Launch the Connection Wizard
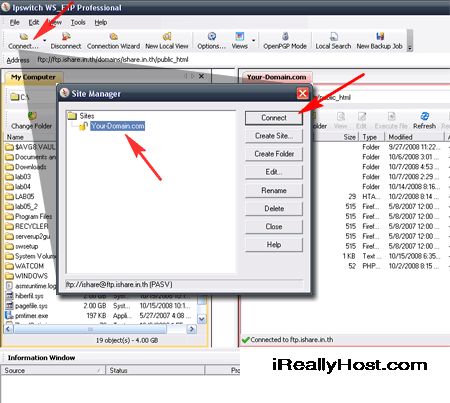450x403 pixels. click(113, 41)
